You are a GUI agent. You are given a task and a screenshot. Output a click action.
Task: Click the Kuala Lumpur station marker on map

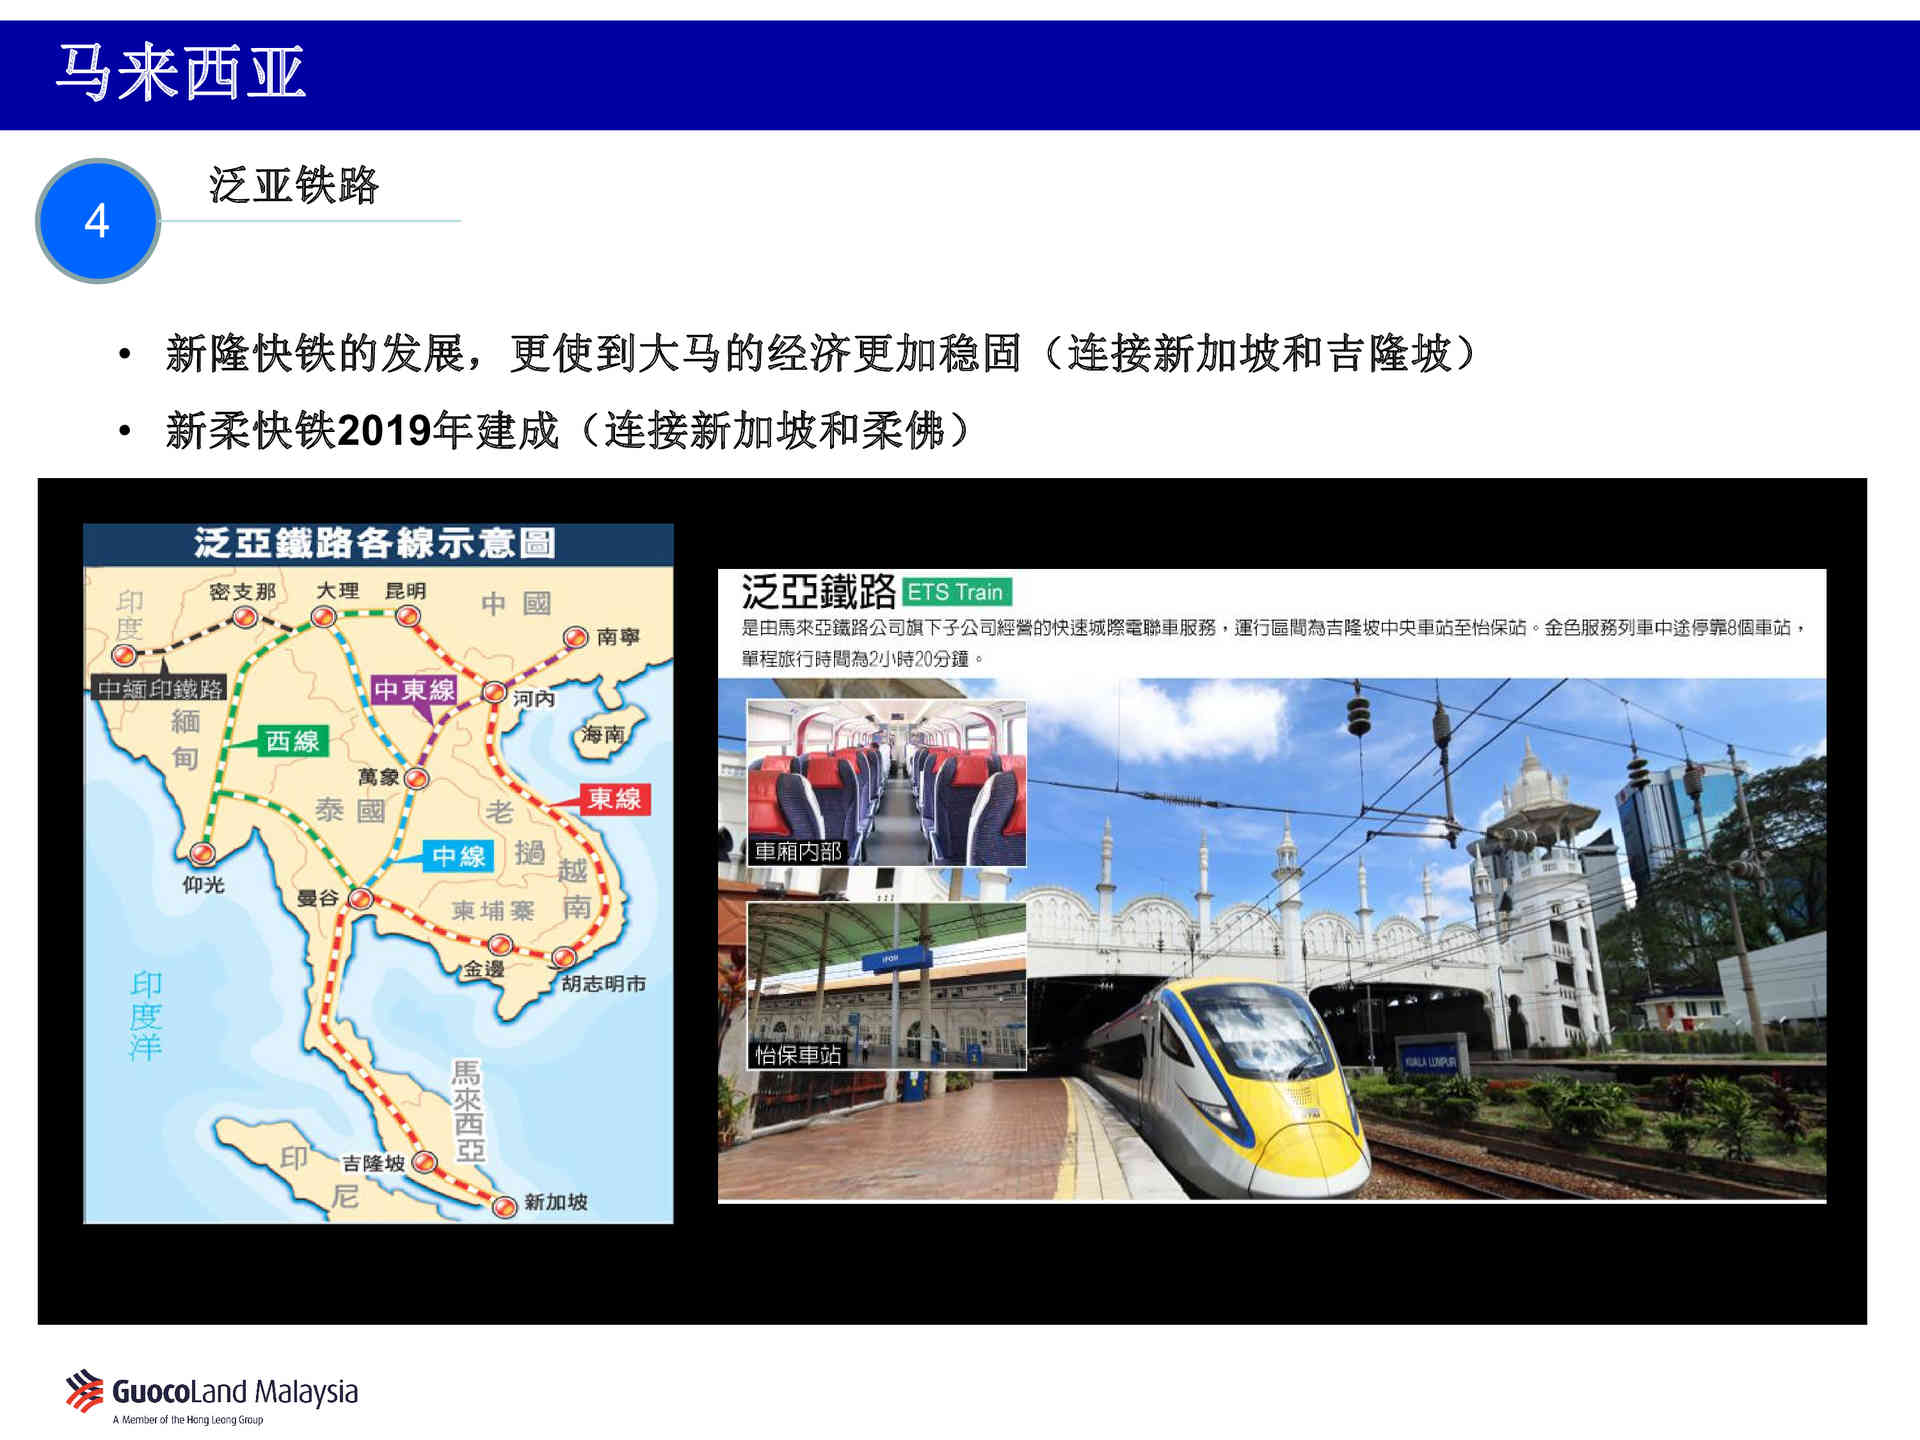pyautogui.click(x=425, y=1162)
